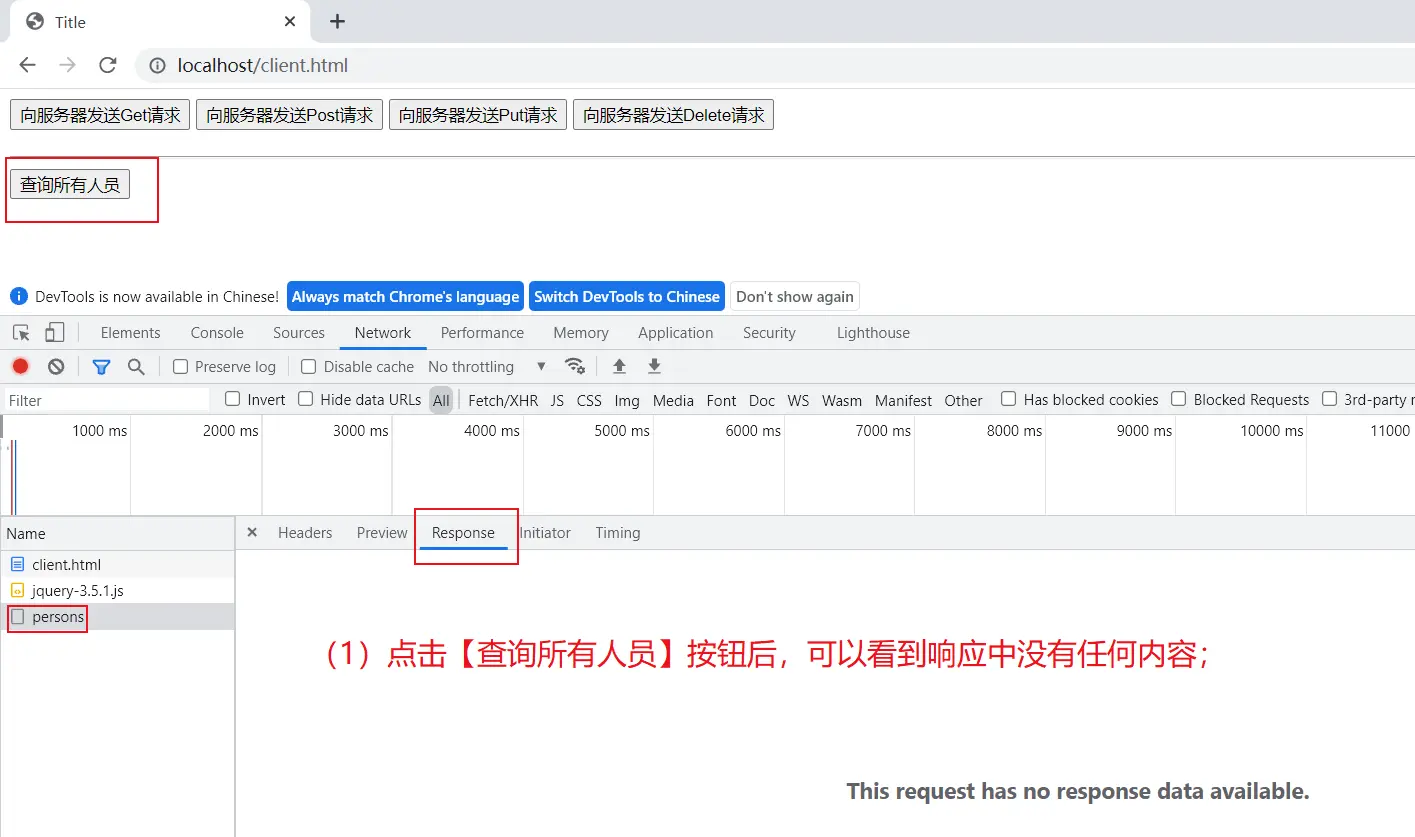This screenshot has height=837, width=1415.
Task: Open the No throttling dropdown
Action: tap(486, 367)
